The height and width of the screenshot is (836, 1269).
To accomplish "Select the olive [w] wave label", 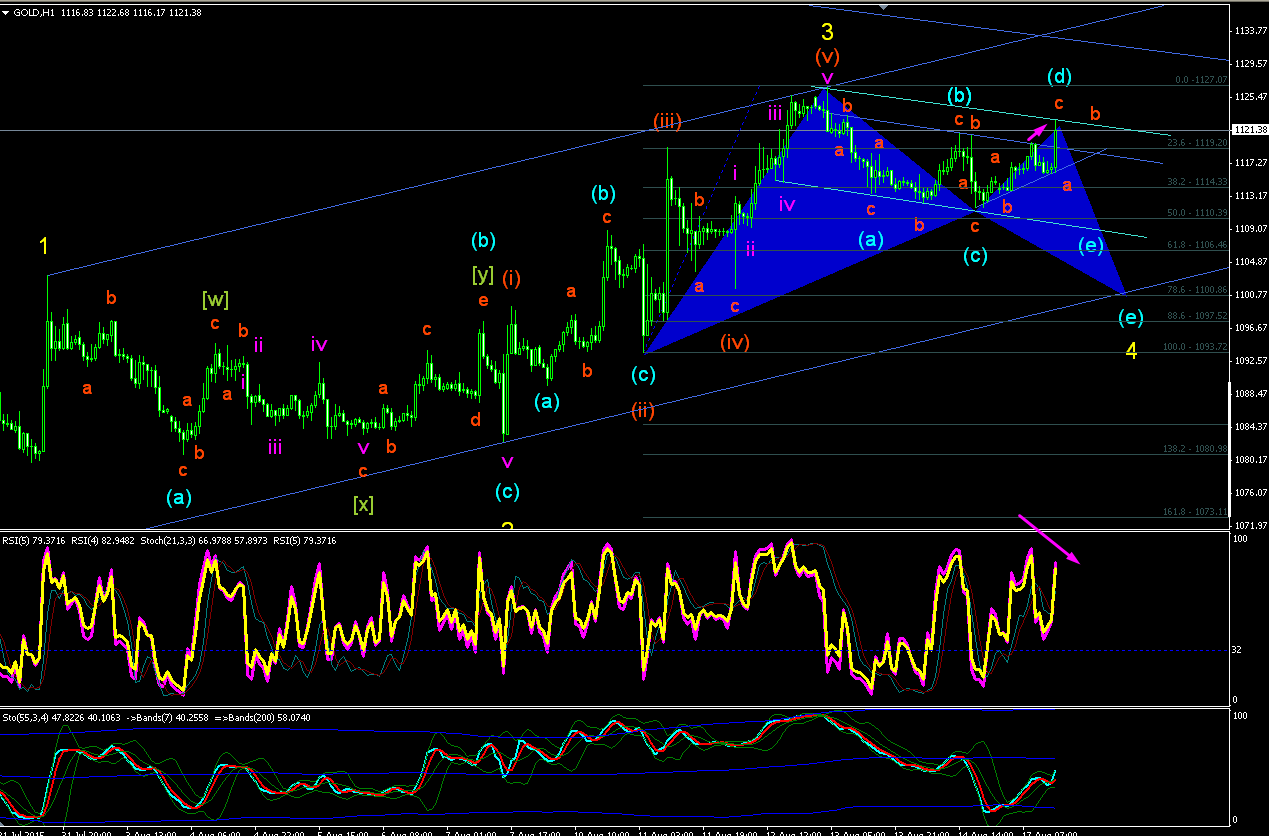I will [215, 298].
